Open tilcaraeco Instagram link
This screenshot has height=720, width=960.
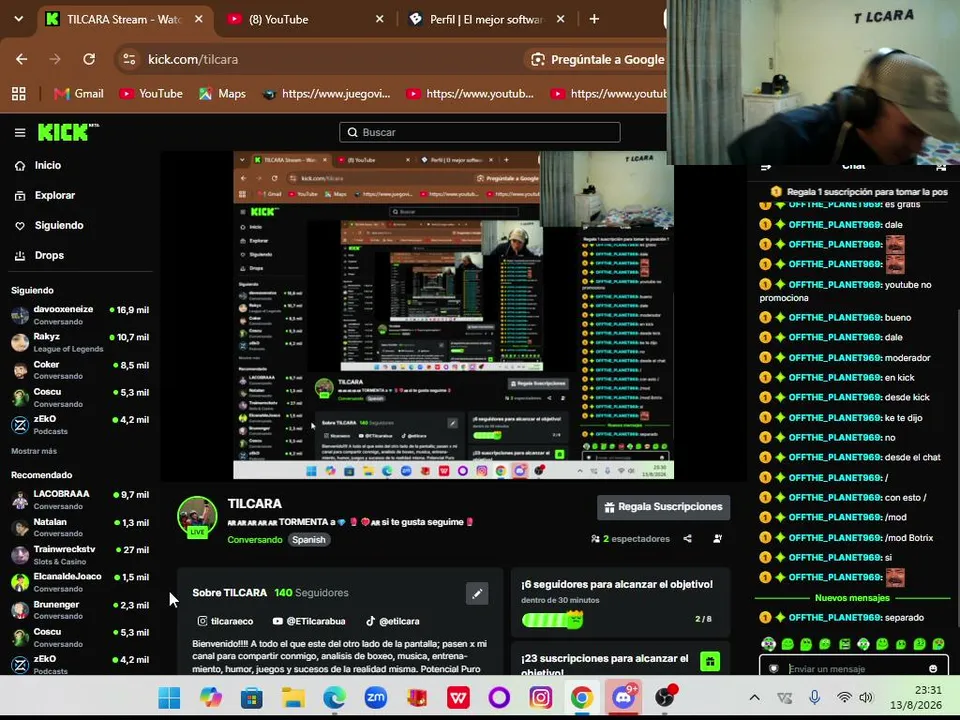click(225, 621)
